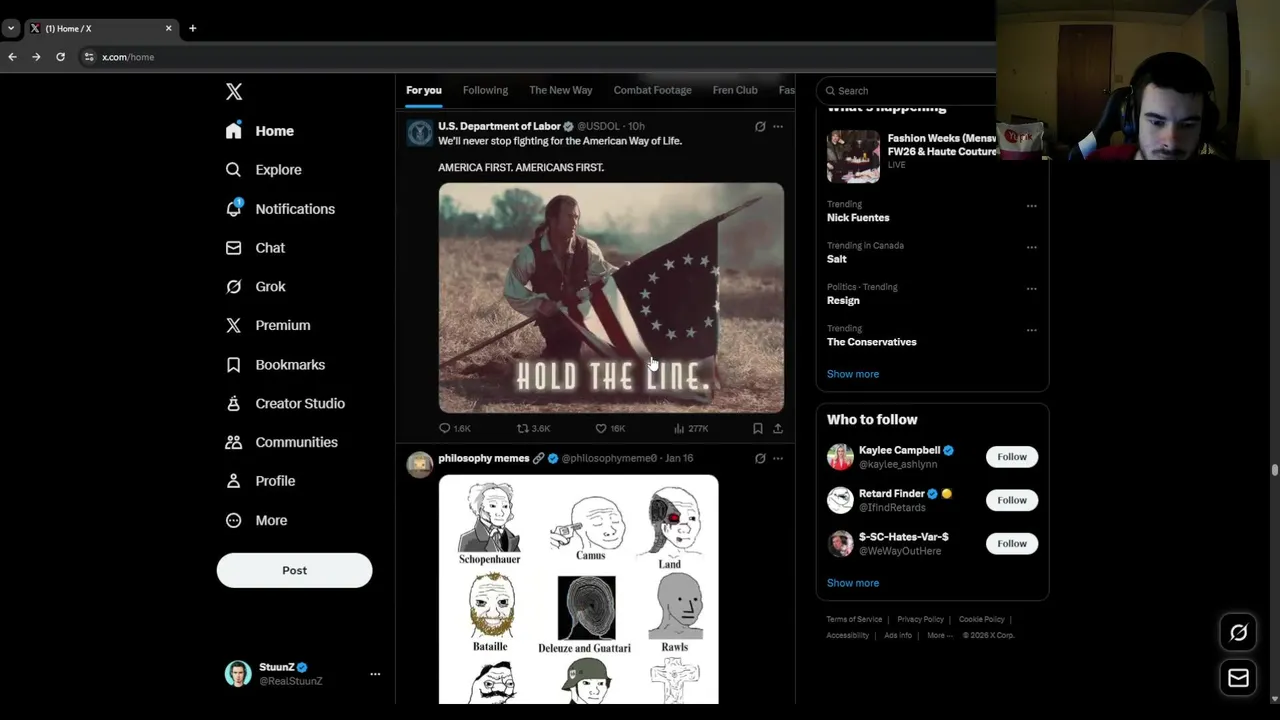Image resolution: width=1280 pixels, height=720 pixels.
Task: Show more trending topics
Action: click(853, 374)
